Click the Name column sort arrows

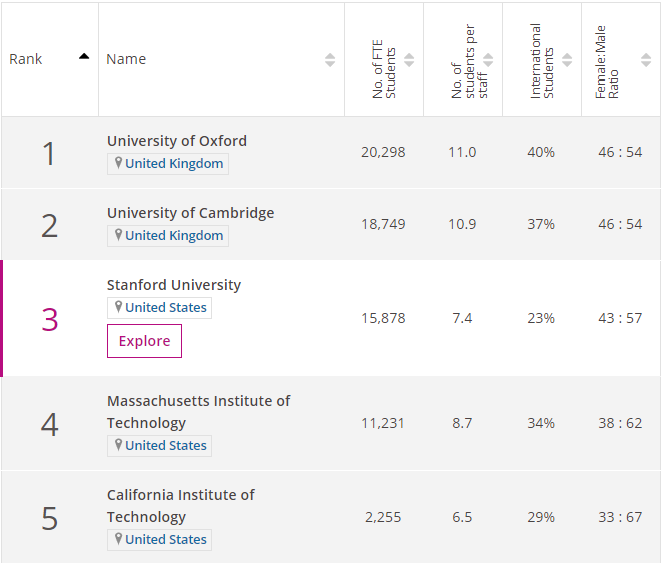point(330,60)
